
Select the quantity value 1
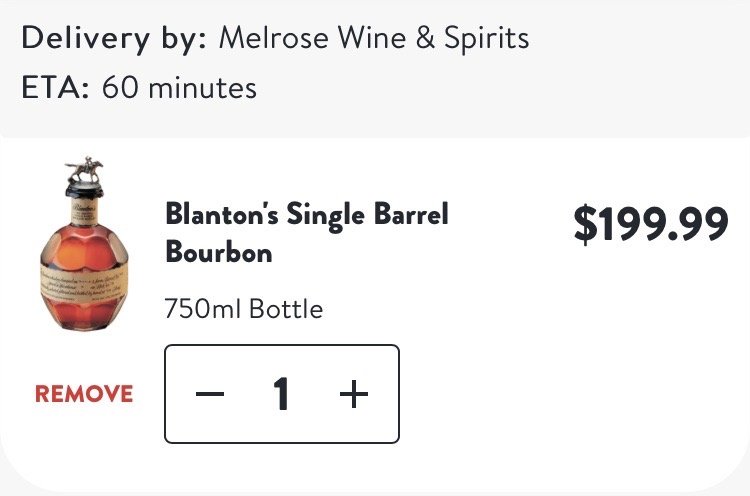pos(282,395)
